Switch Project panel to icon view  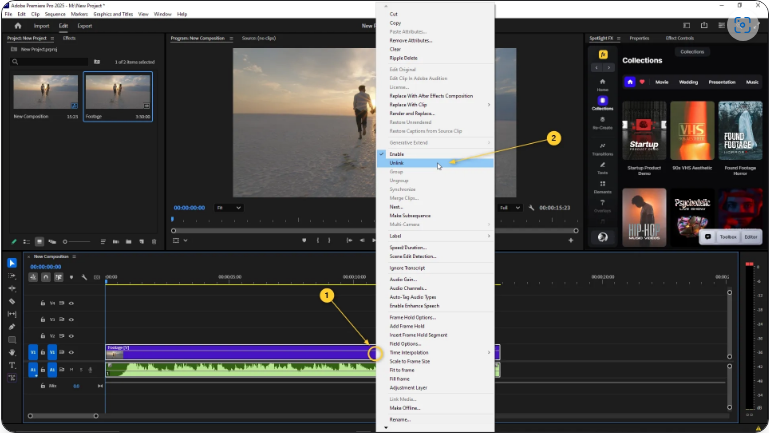39,242
